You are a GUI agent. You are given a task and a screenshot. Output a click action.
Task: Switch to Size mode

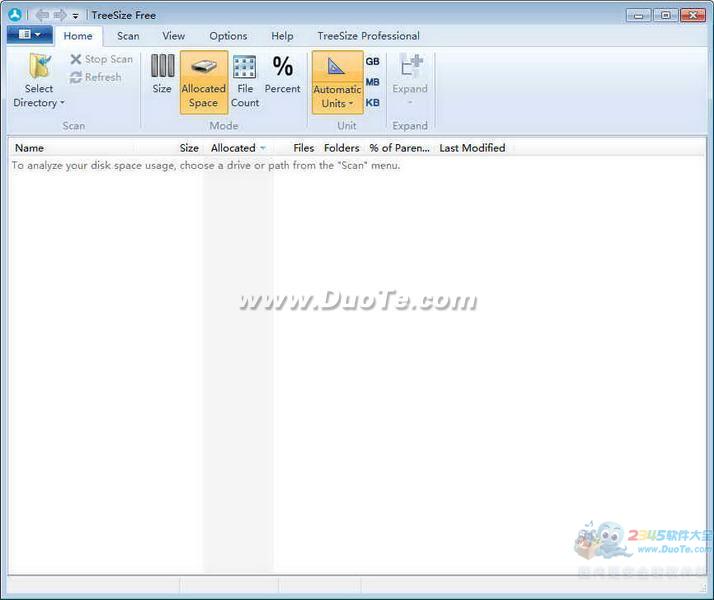[162, 75]
